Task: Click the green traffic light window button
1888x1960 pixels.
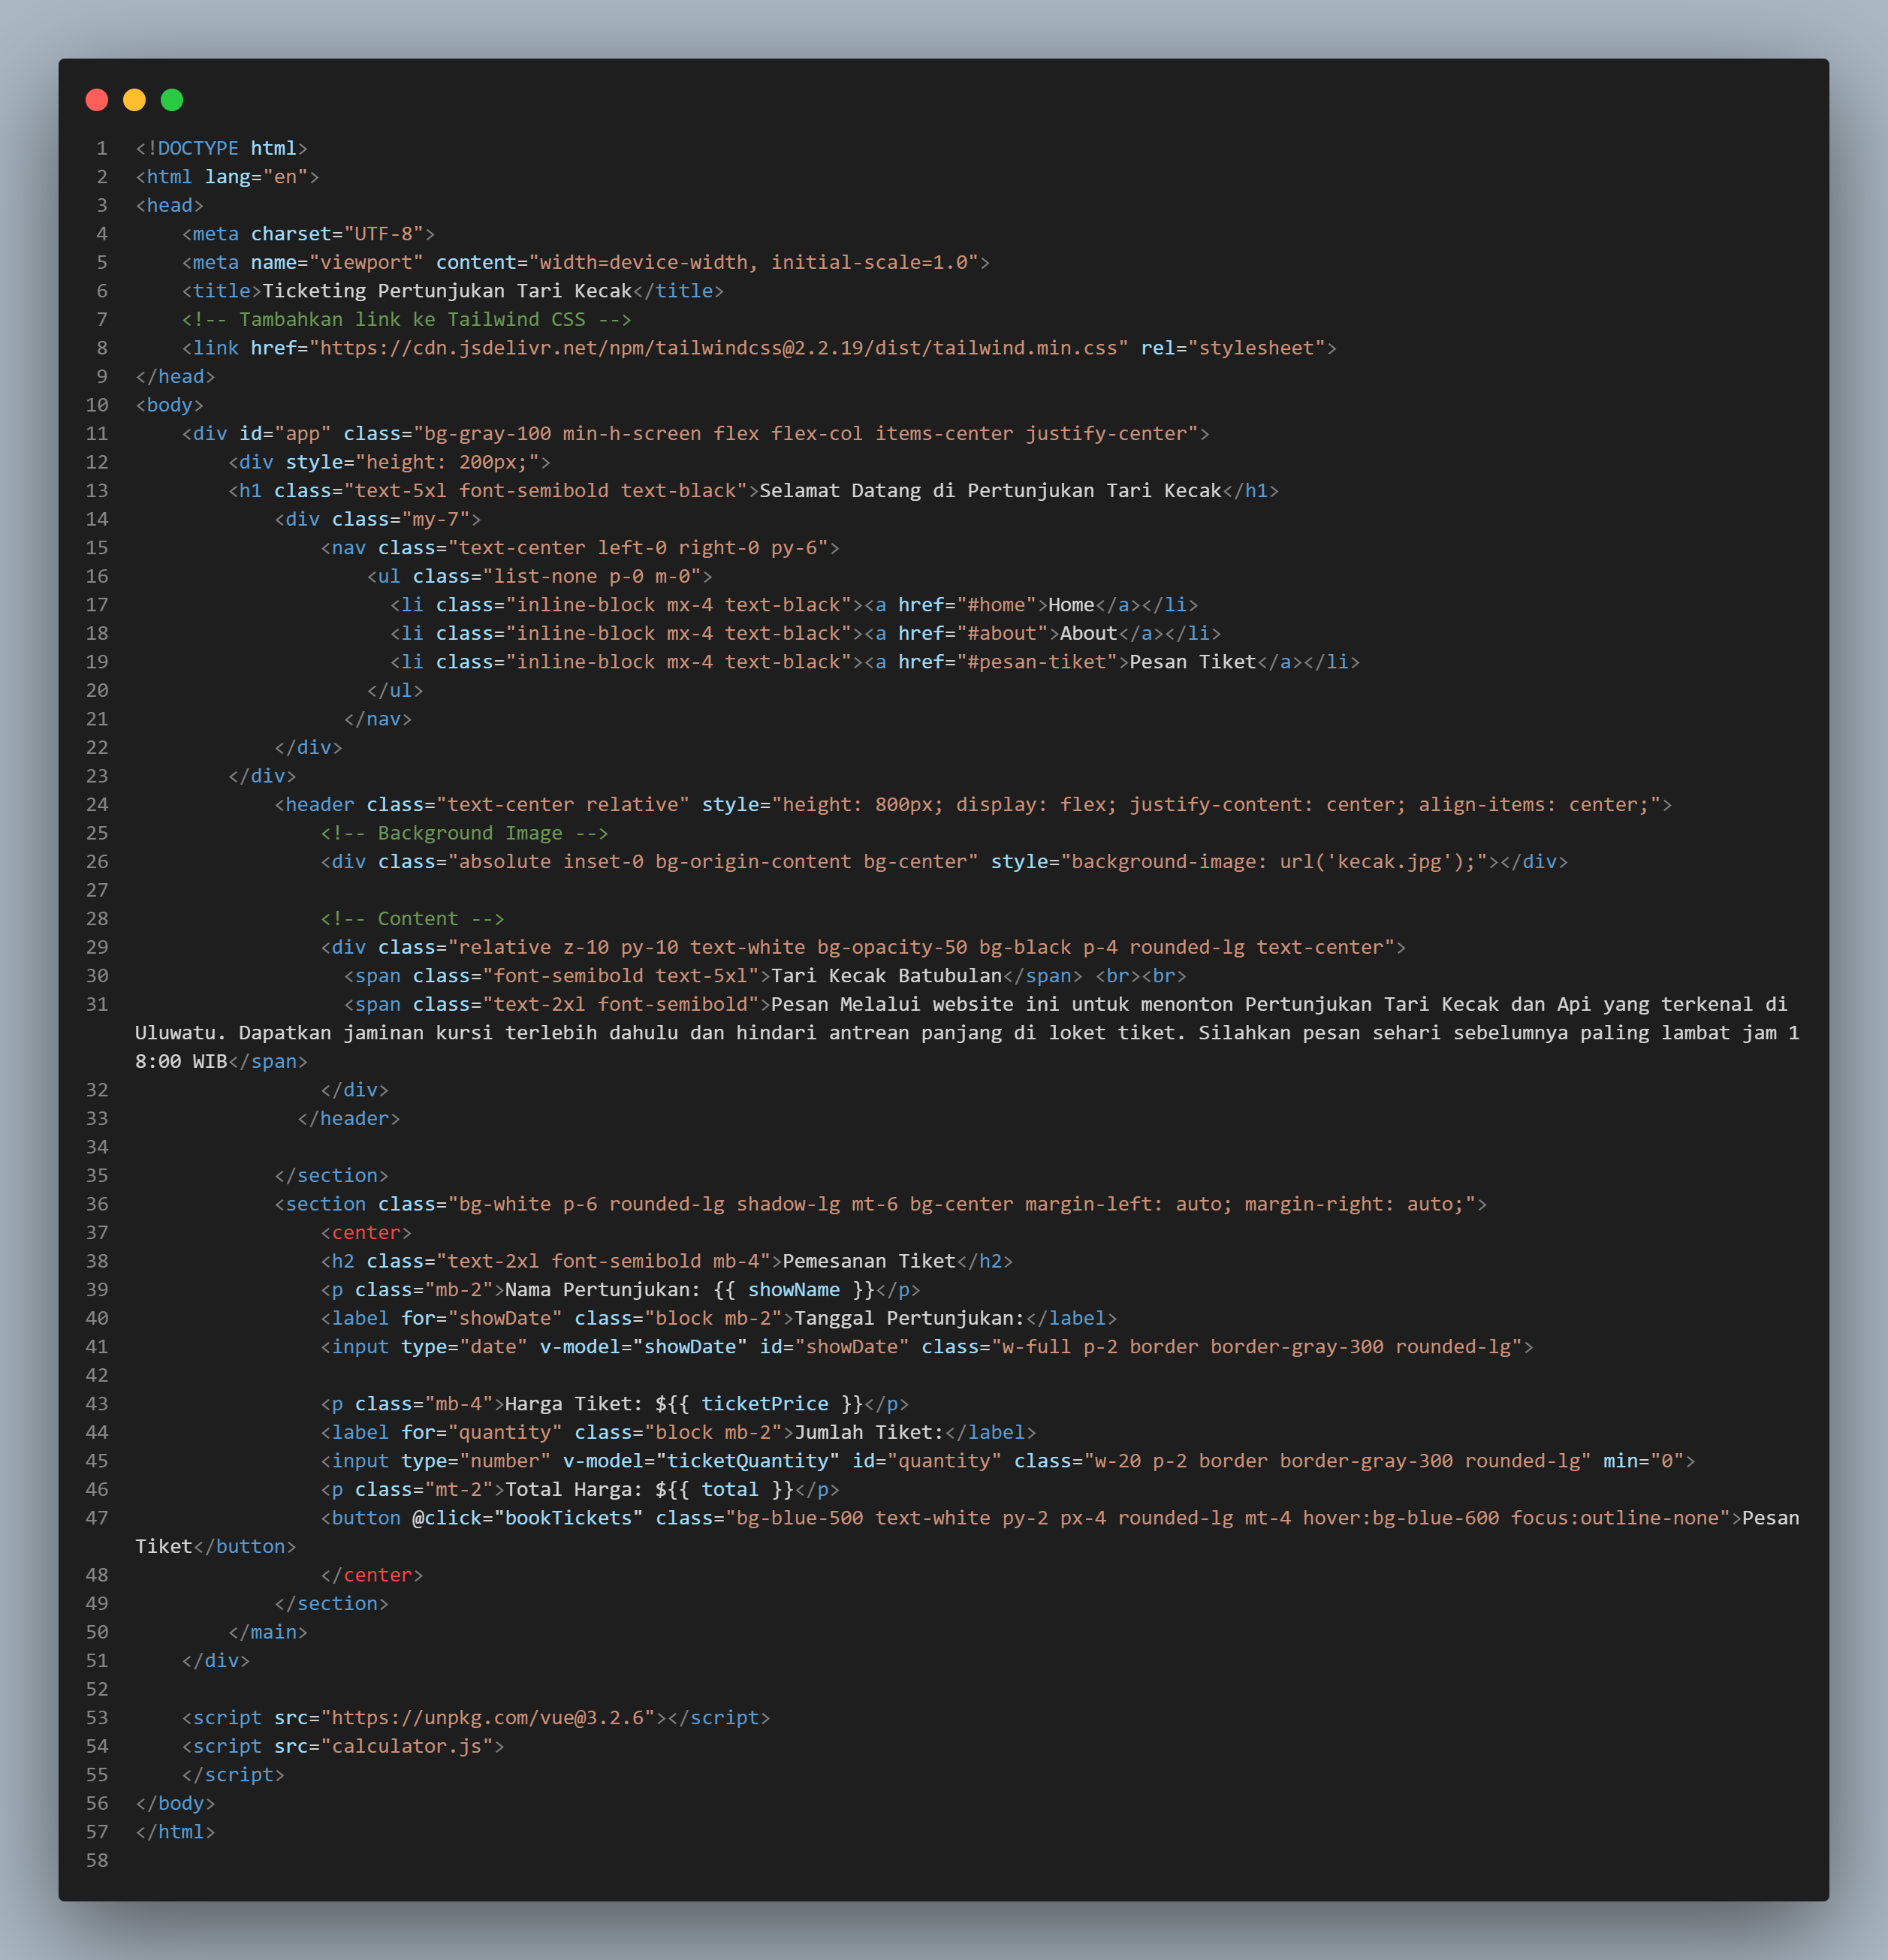Action: coord(172,100)
